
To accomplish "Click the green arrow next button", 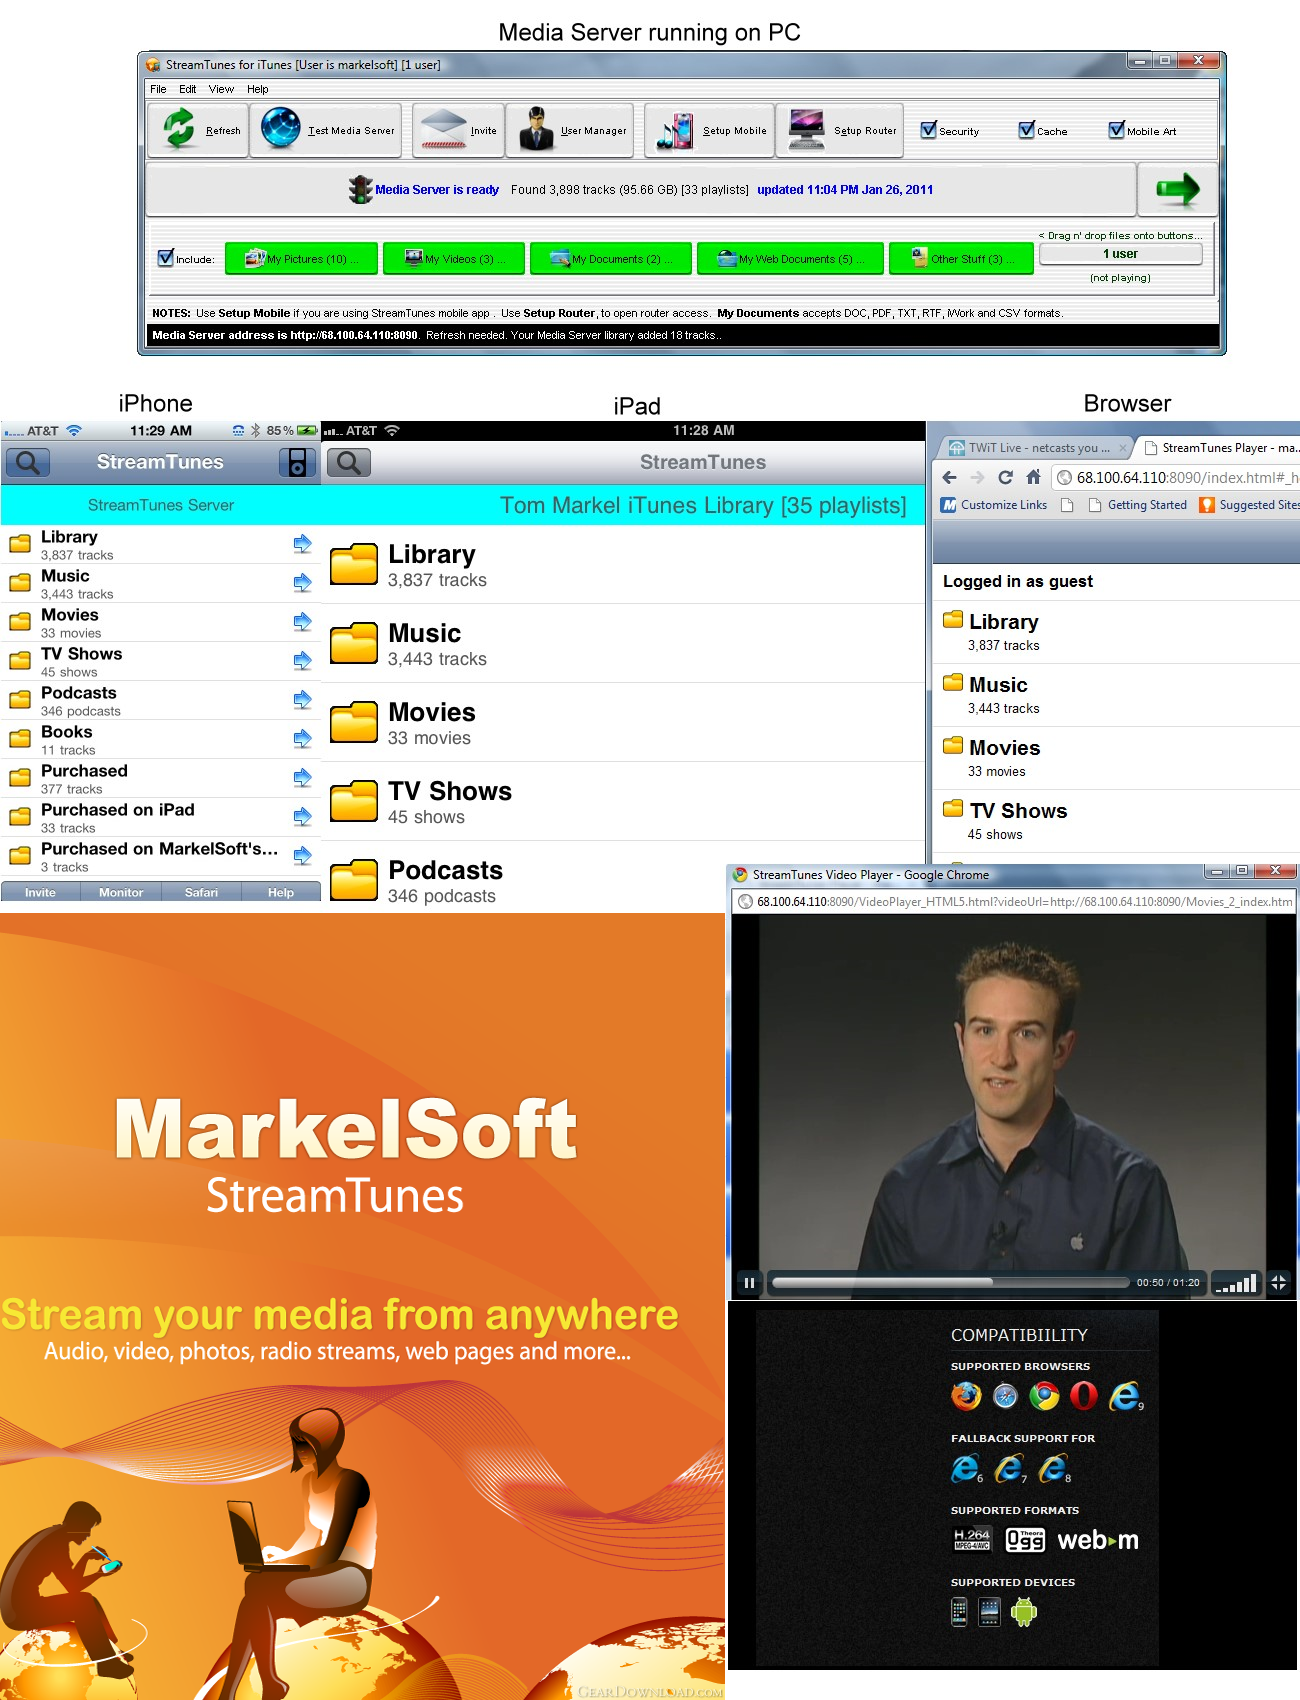I will pyautogui.click(x=1177, y=189).
